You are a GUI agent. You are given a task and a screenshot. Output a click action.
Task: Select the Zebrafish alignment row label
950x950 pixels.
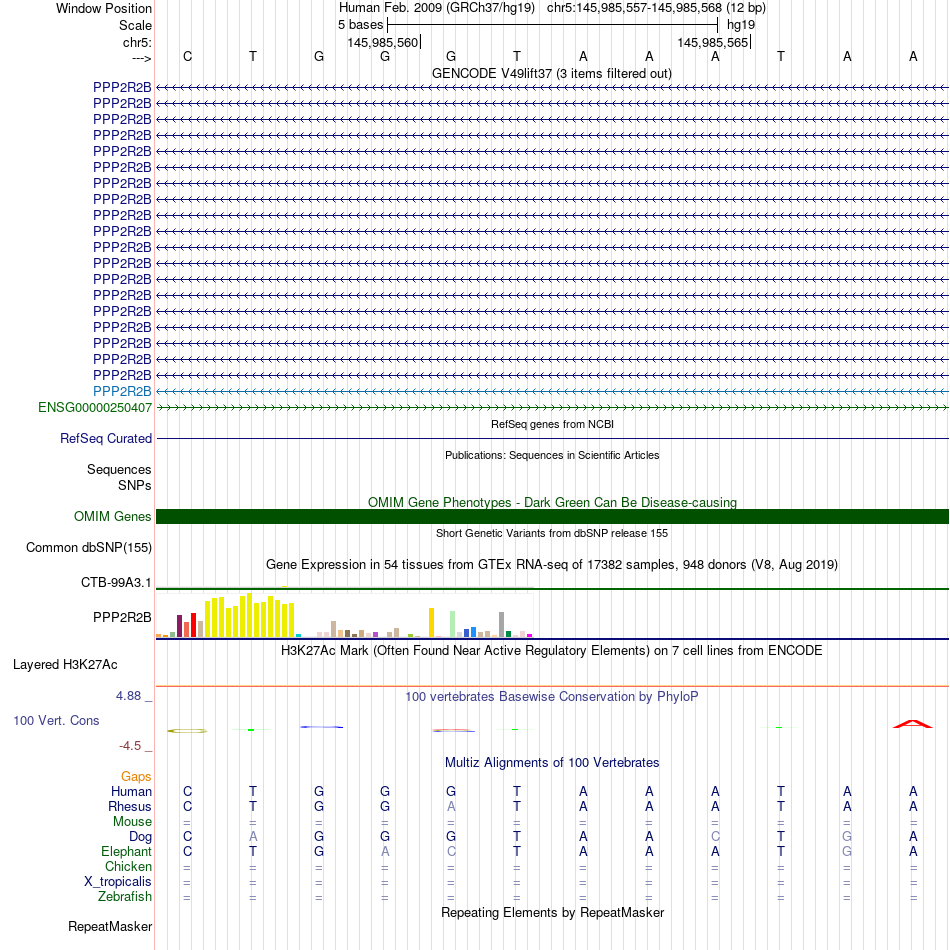pos(125,897)
